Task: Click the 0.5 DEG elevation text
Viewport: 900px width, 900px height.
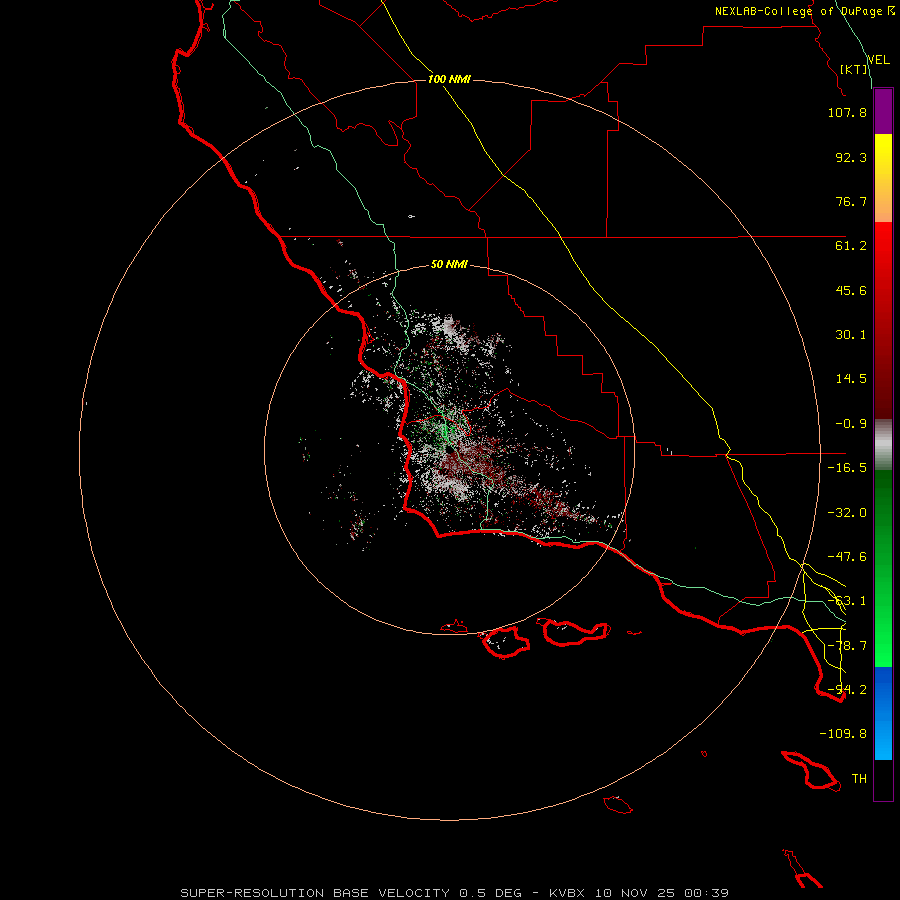Action: [x=490, y=893]
